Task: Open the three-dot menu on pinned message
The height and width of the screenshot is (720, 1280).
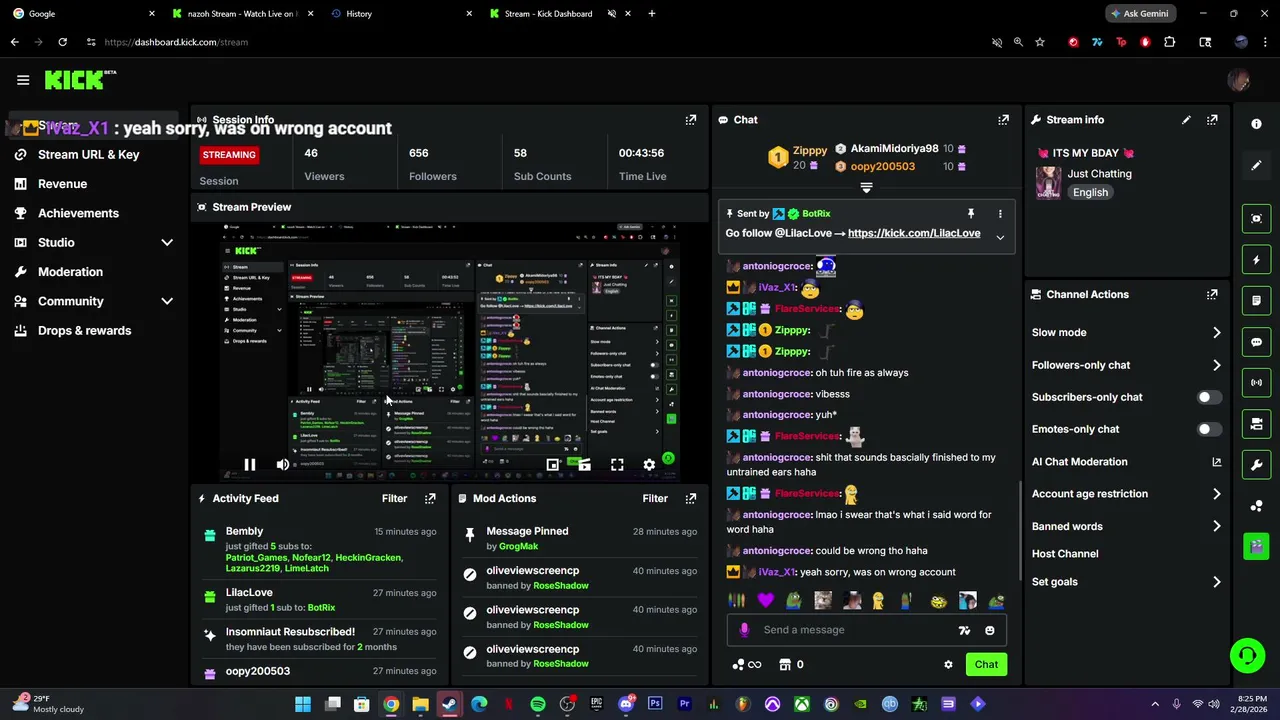Action: click(1000, 213)
